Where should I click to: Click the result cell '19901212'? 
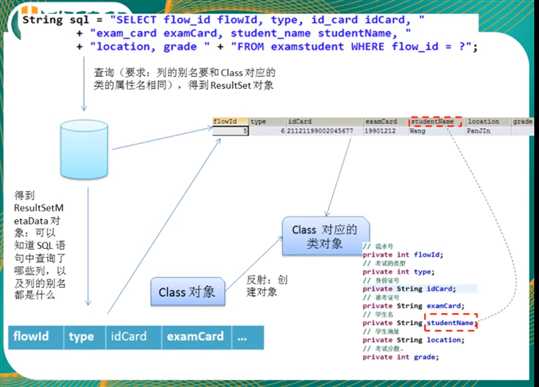coord(386,131)
